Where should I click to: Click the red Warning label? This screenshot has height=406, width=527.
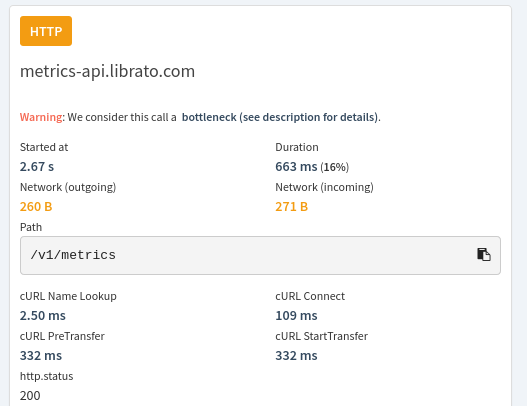41,117
